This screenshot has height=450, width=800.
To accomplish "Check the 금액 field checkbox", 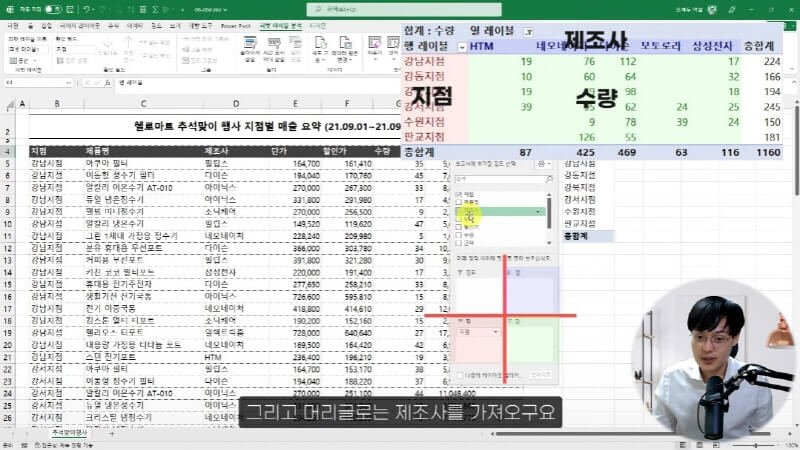I will tap(458, 243).
